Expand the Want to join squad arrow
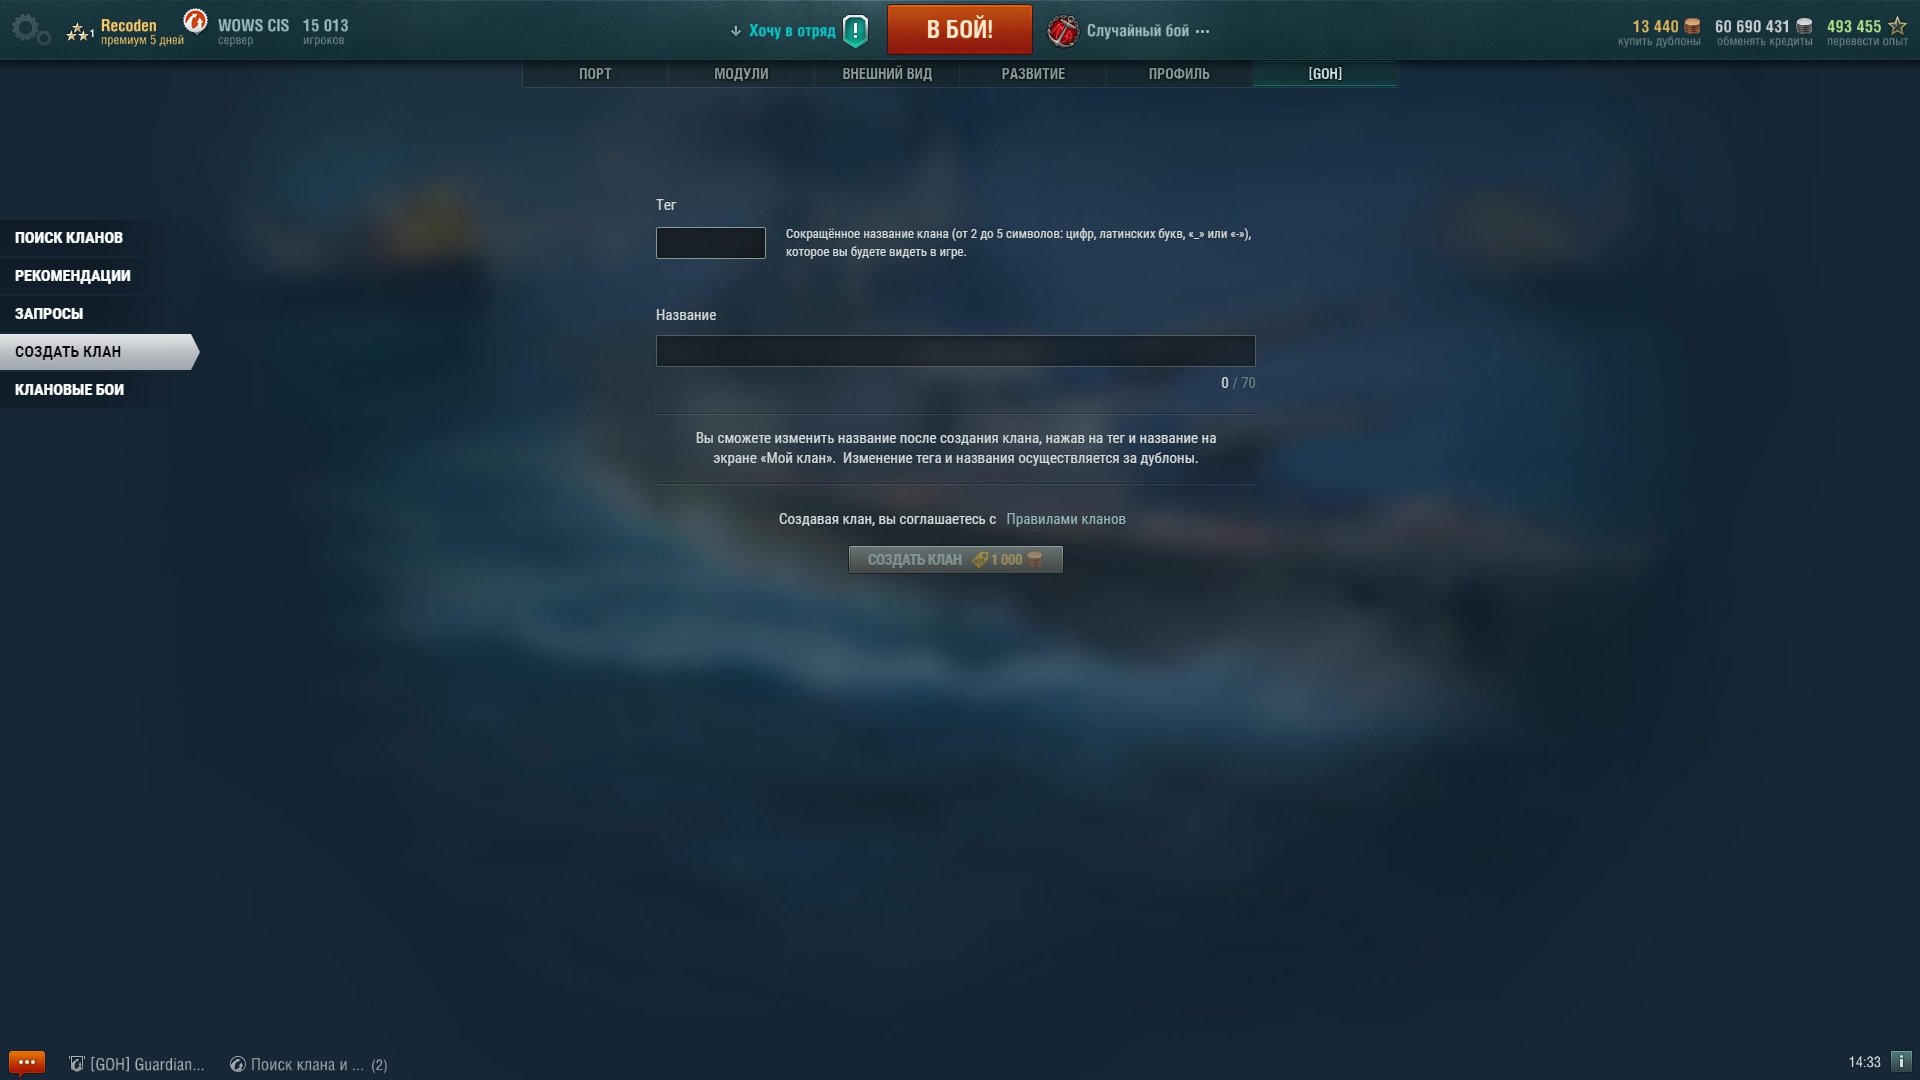The width and height of the screenshot is (1920, 1080). pos(736,31)
